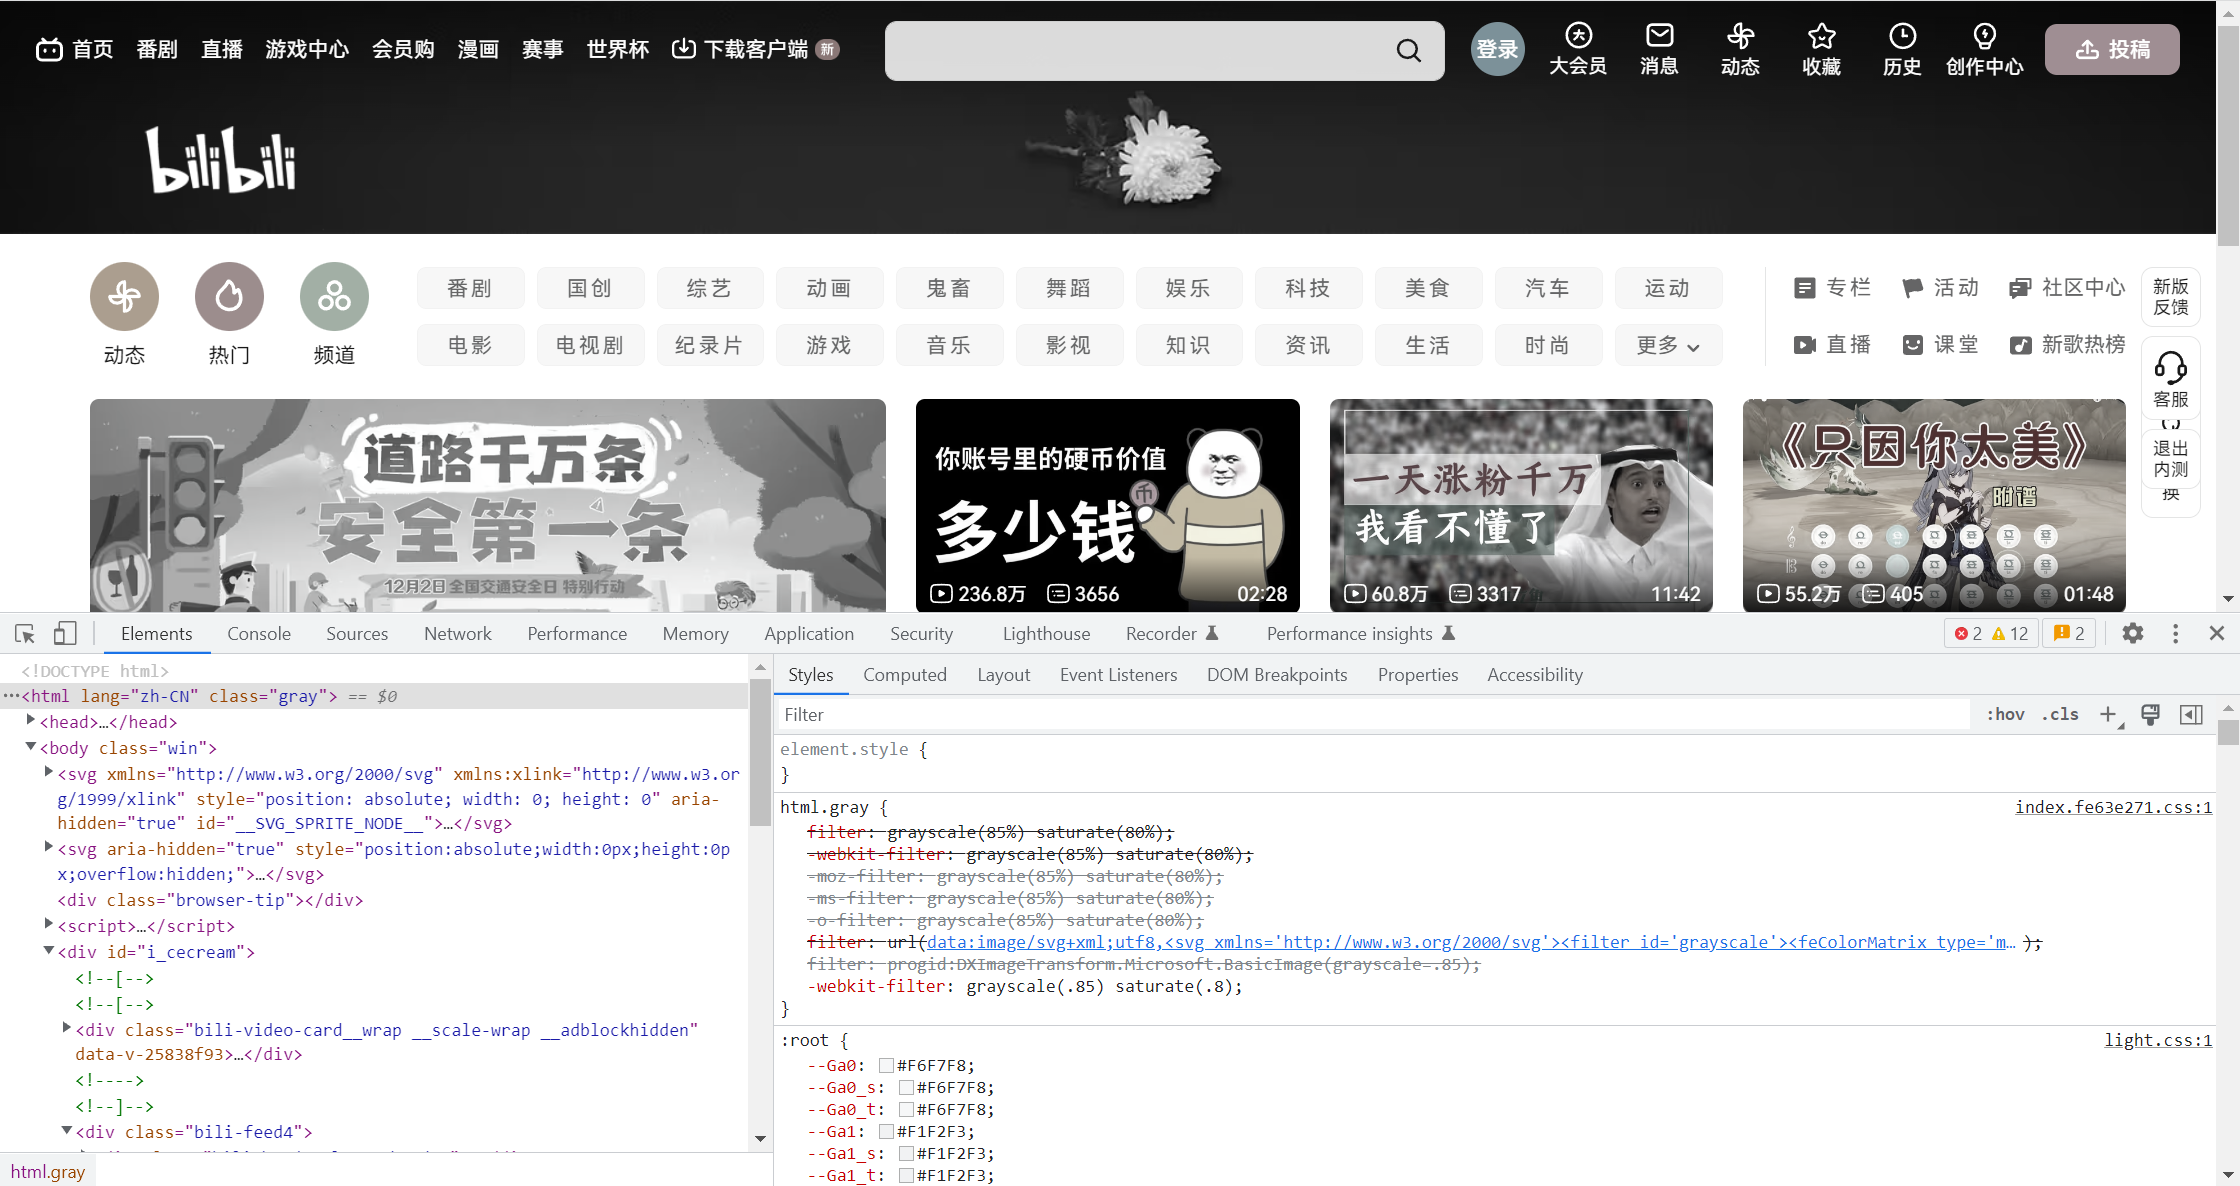This screenshot has width=2240, height=1186.
Task: Toggle the :hov element state panel
Action: click(2005, 714)
